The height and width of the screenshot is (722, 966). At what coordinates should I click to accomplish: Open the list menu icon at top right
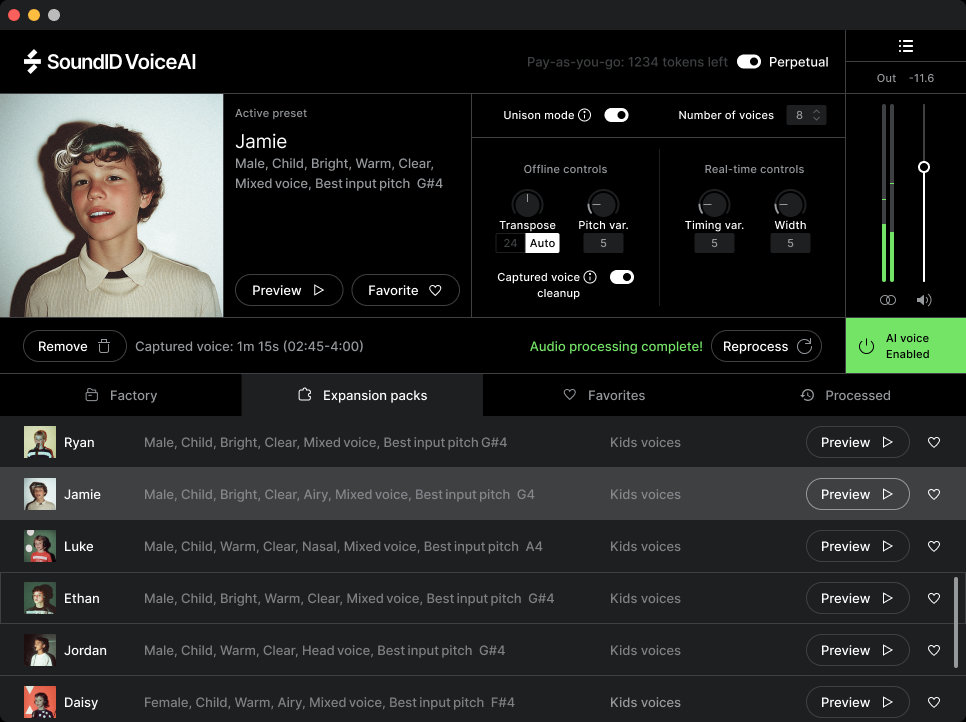pyautogui.click(x=905, y=46)
